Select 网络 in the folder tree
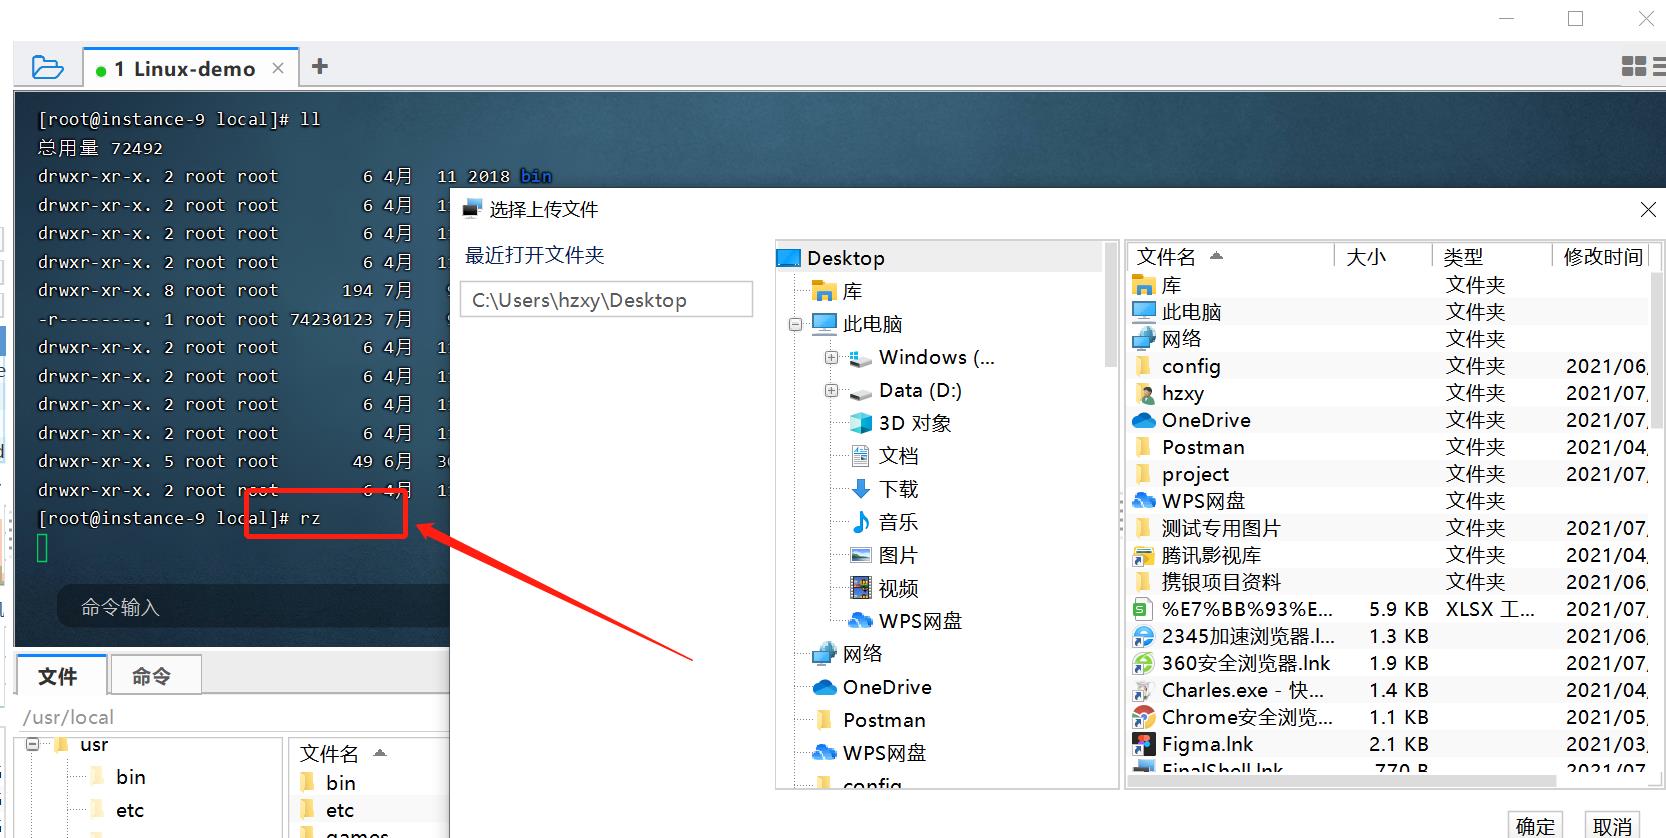1666x838 pixels. [x=861, y=654]
